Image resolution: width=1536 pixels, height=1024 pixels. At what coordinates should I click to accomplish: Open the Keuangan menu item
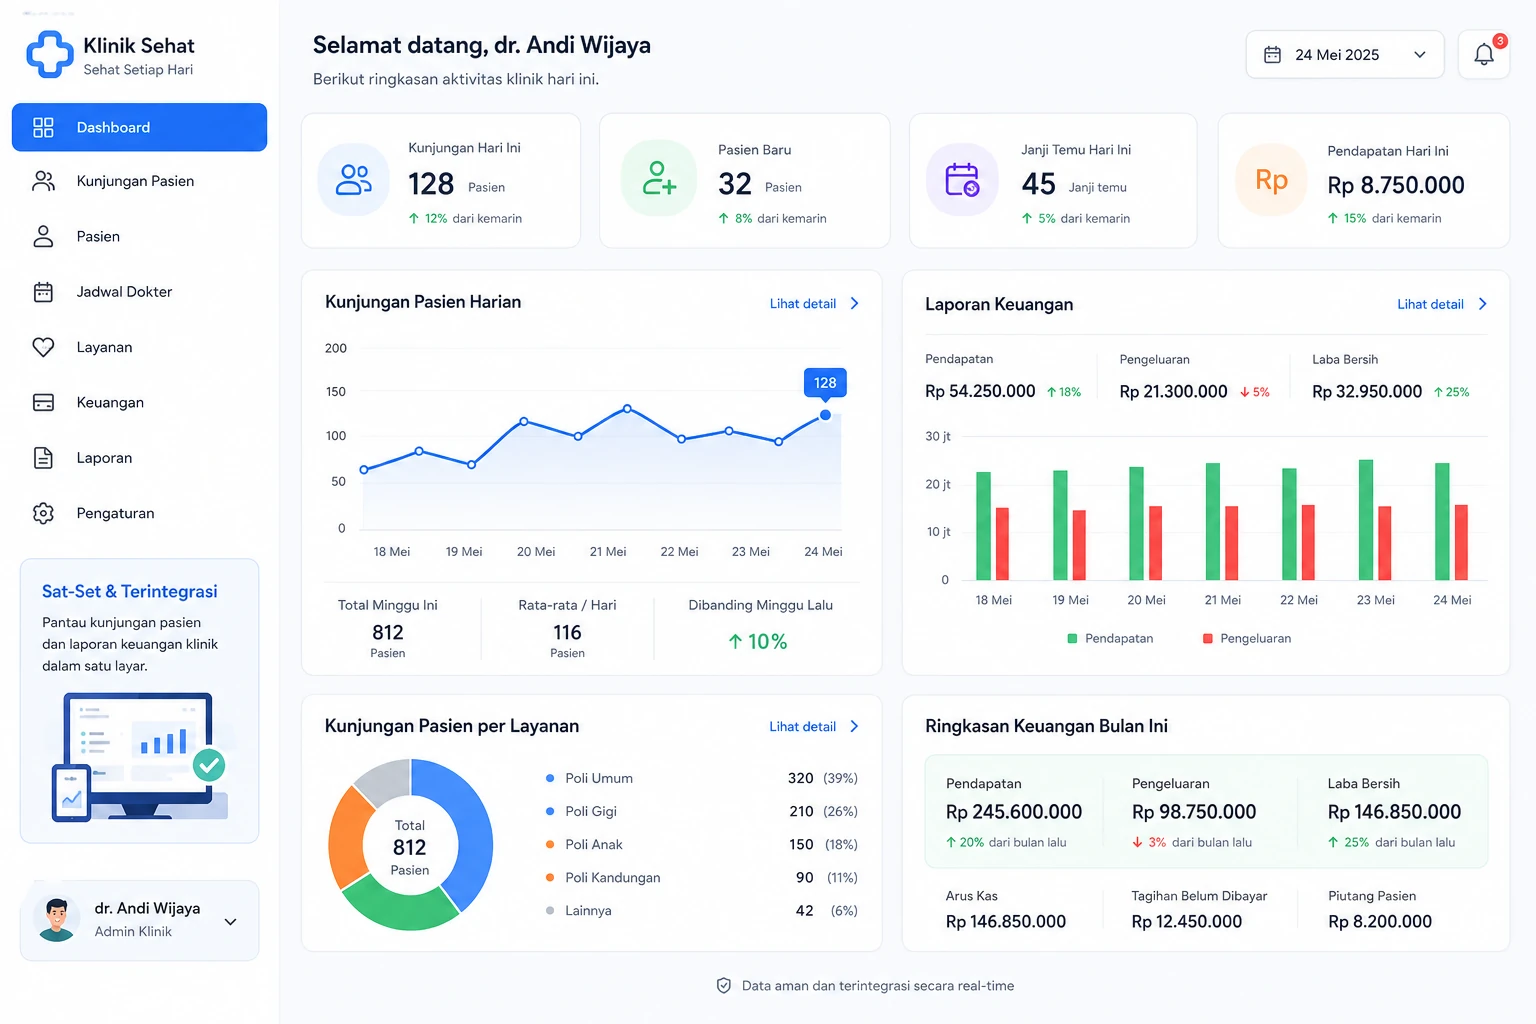[139, 402]
